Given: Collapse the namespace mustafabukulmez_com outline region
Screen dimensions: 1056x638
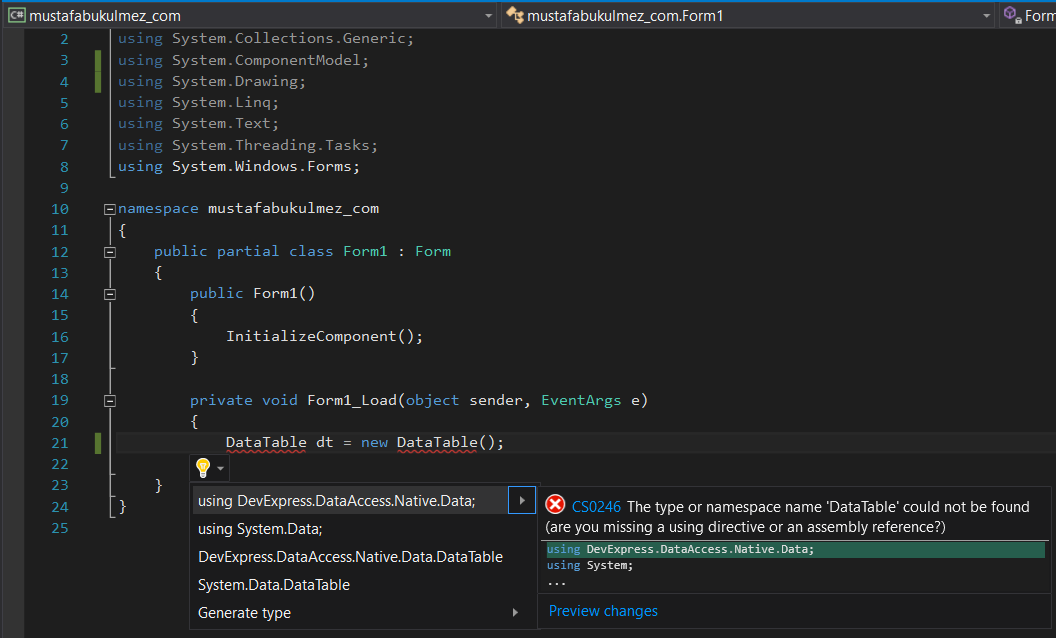Looking at the screenshot, I should point(109,208).
